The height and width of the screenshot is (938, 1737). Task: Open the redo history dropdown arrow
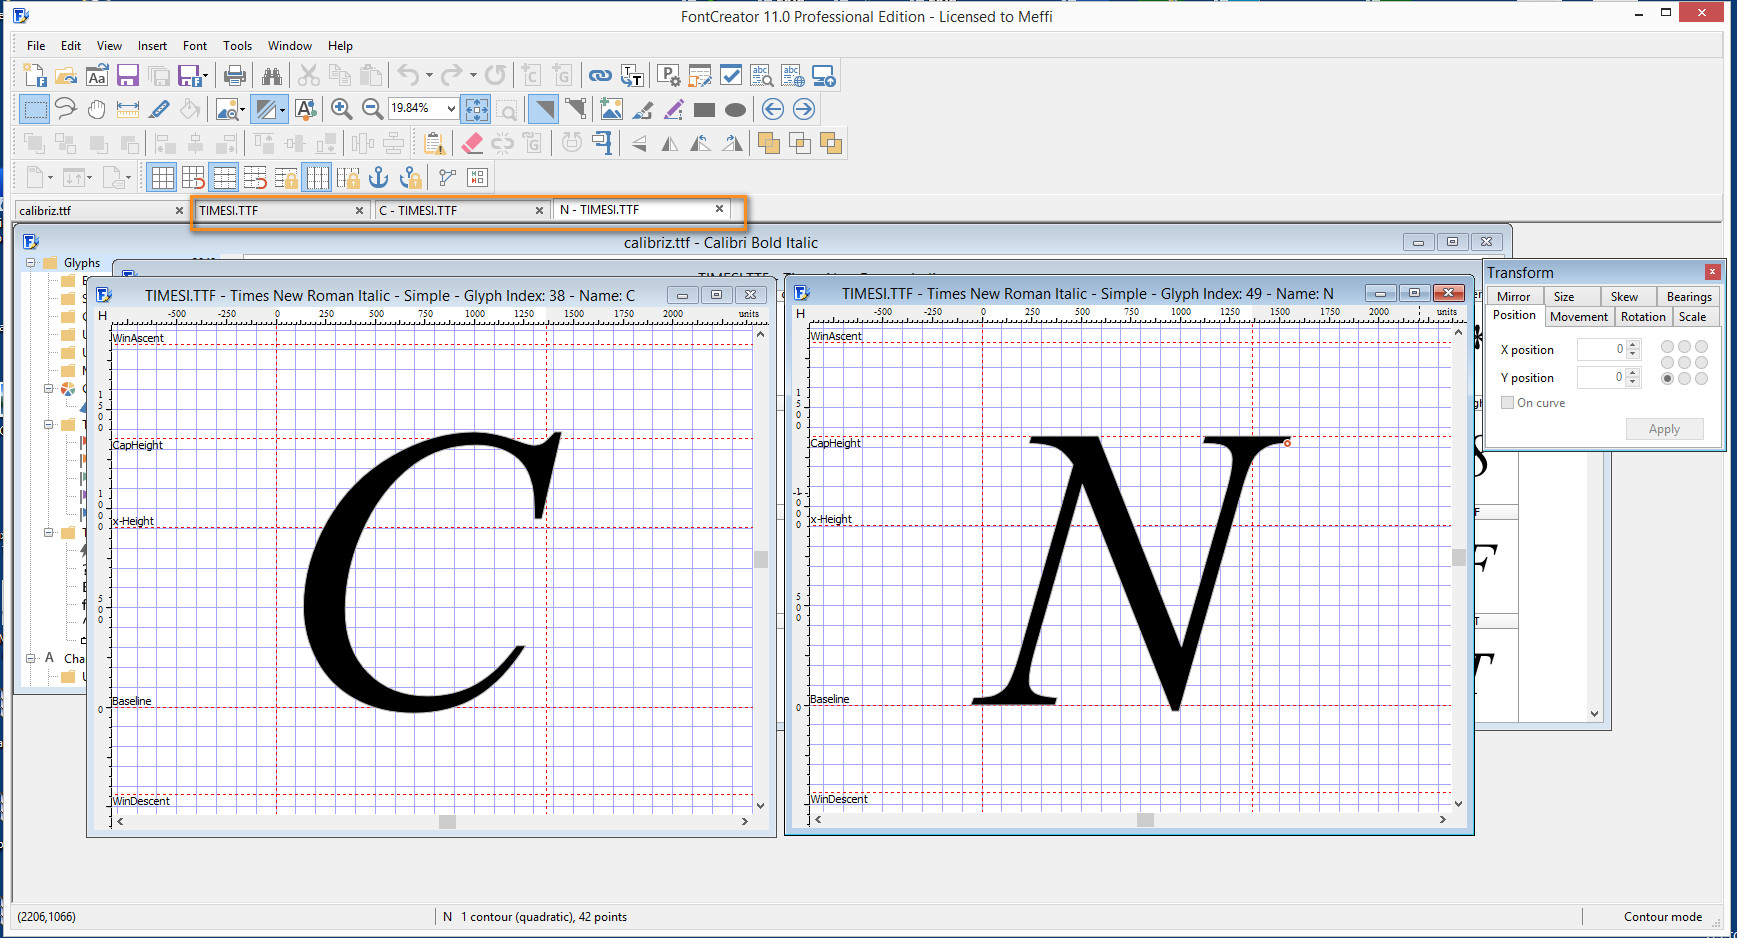(473, 76)
